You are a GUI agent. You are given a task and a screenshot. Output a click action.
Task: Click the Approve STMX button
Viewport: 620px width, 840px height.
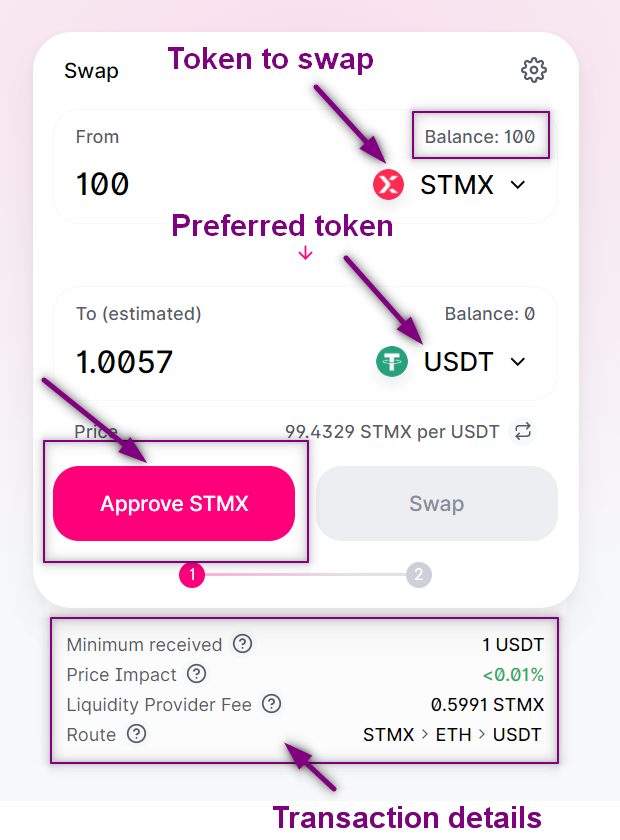point(174,504)
